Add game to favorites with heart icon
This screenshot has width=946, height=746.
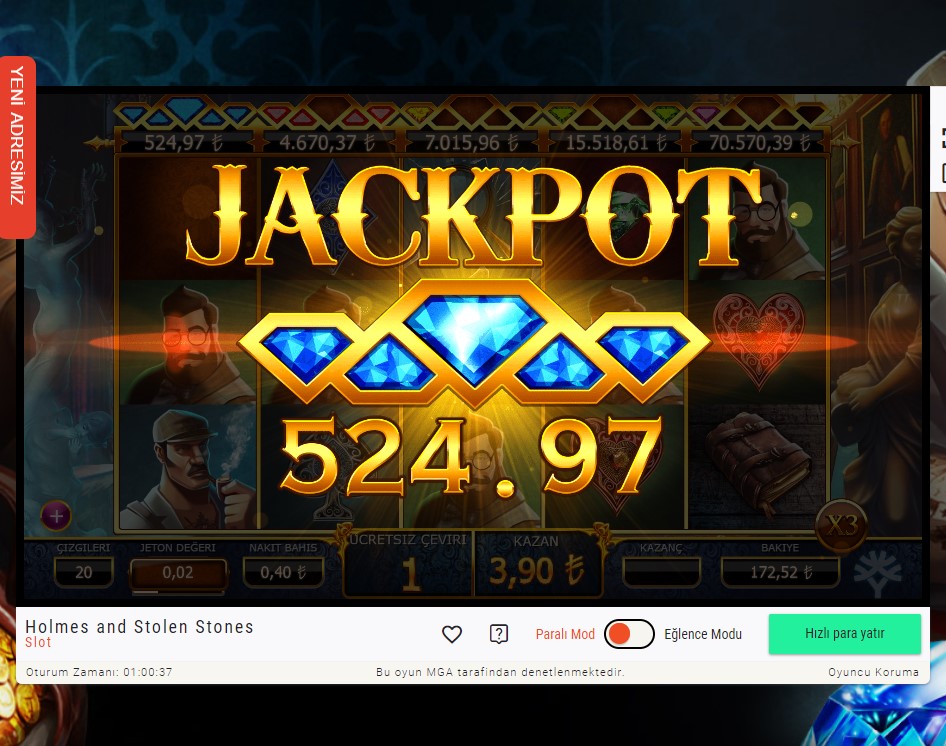click(452, 634)
